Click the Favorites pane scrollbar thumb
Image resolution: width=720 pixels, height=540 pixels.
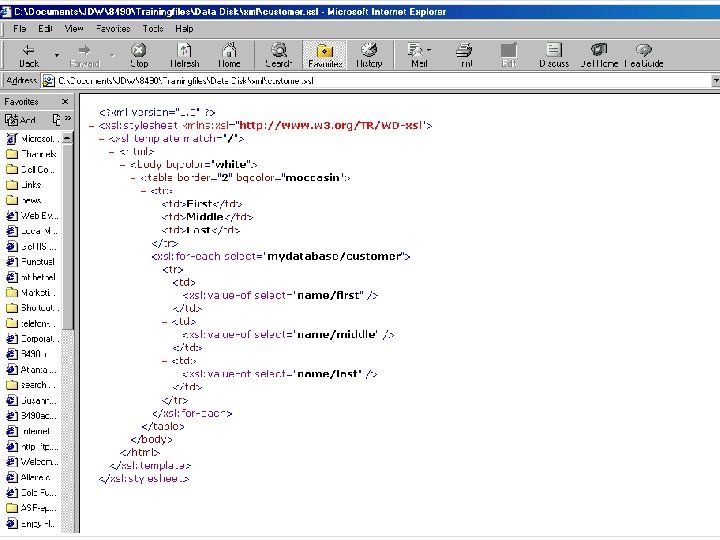(68, 236)
